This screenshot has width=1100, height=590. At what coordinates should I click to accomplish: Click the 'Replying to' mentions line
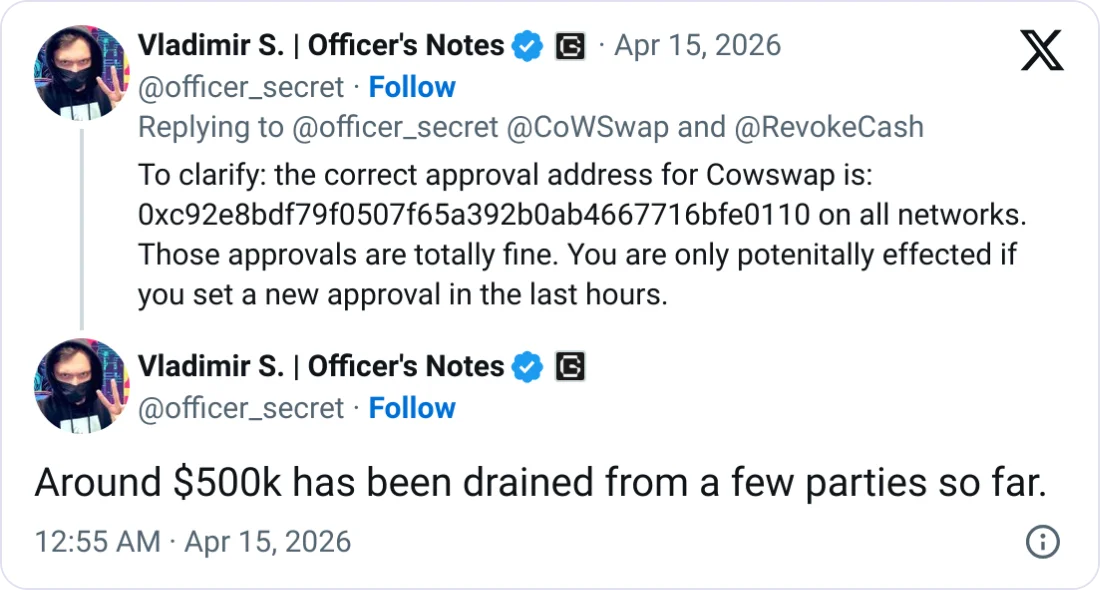tap(530, 128)
